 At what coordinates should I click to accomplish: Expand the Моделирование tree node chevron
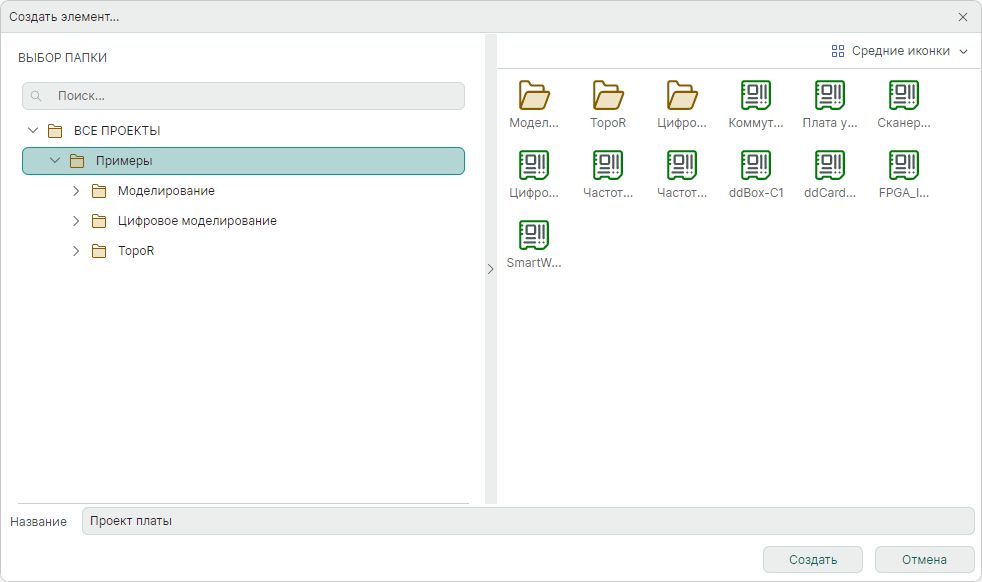pos(76,191)
